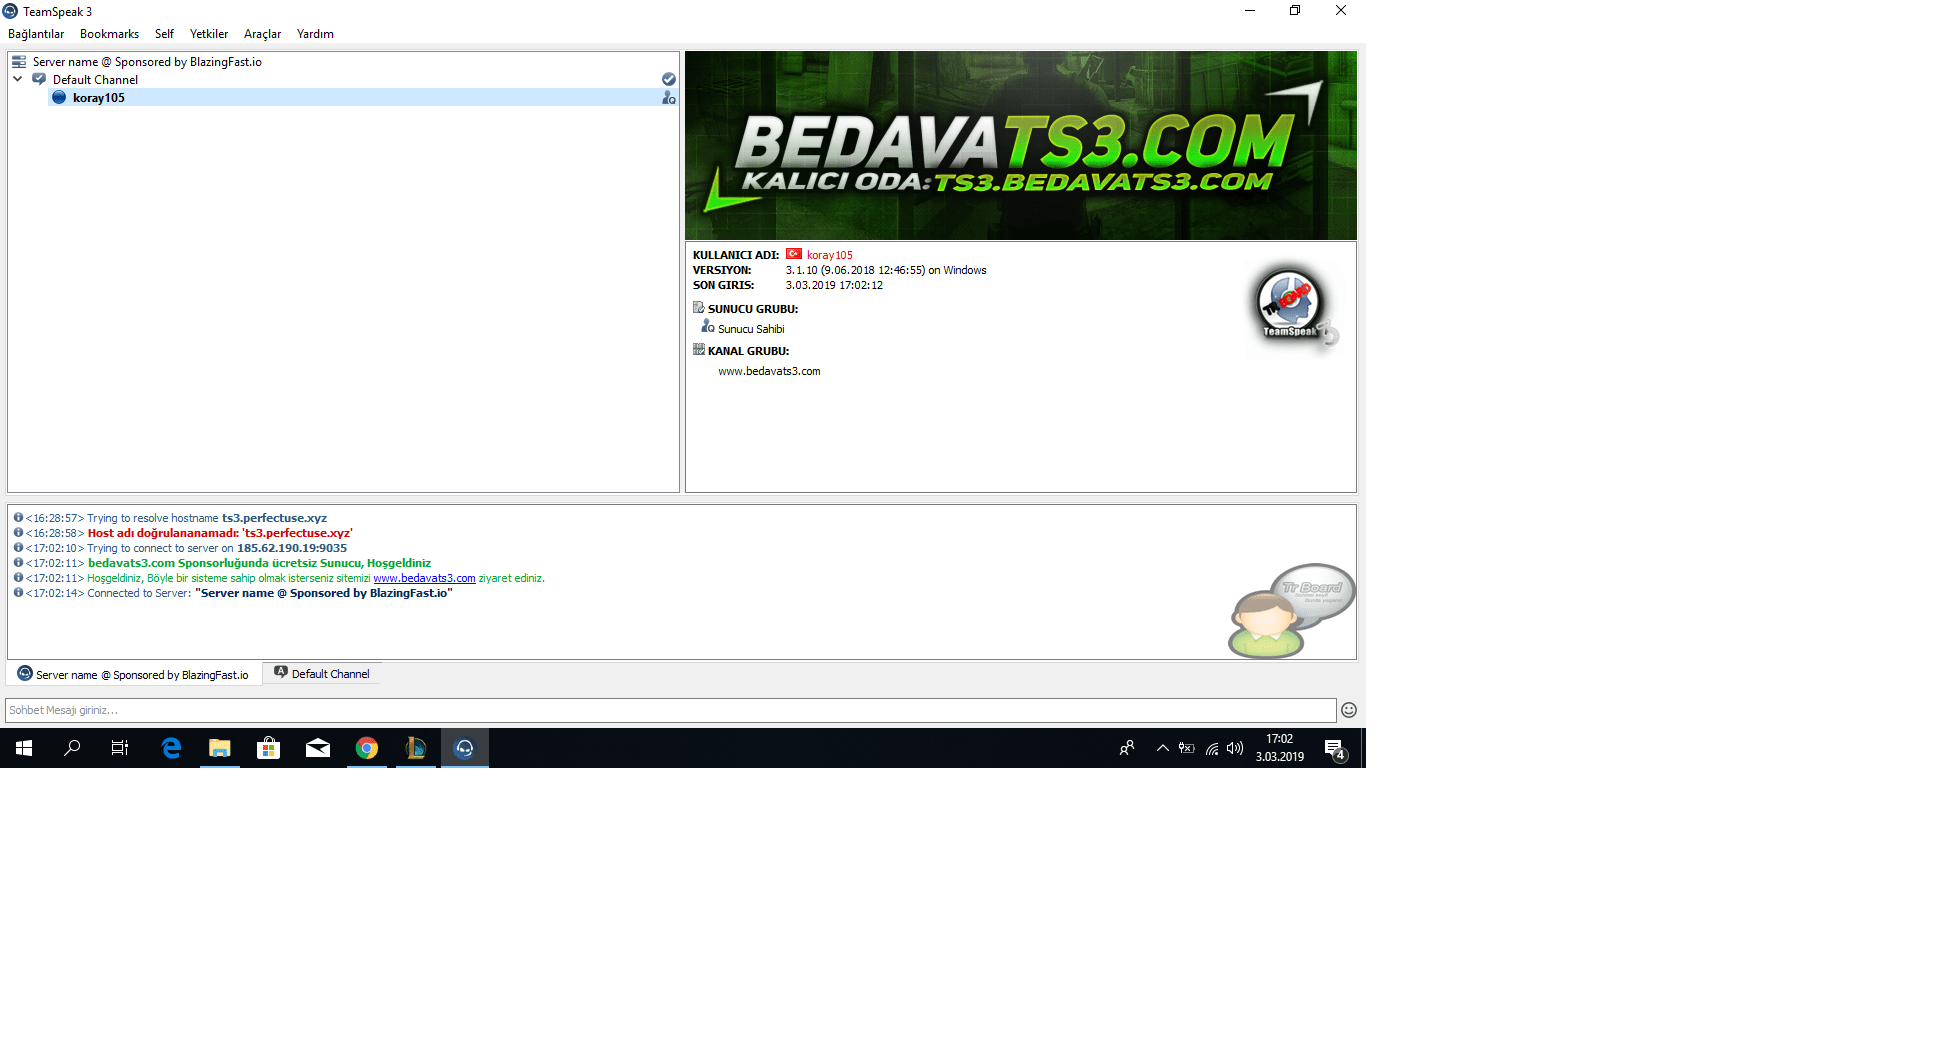1948x1052 pixels.
Task: Open the network Wi-Fi tray icon
Action: [1212, 748]
